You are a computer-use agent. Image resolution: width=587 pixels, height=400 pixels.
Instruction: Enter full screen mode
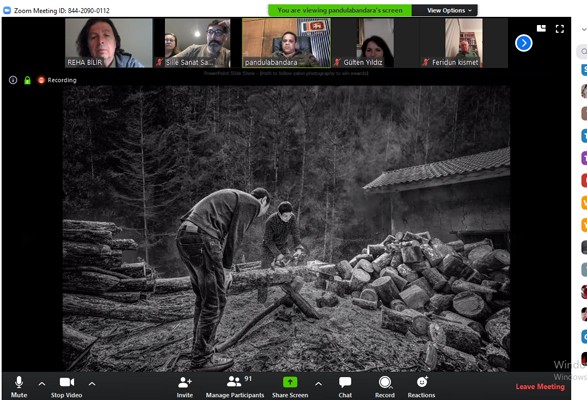pyautogui.click(x=560, y=29)
